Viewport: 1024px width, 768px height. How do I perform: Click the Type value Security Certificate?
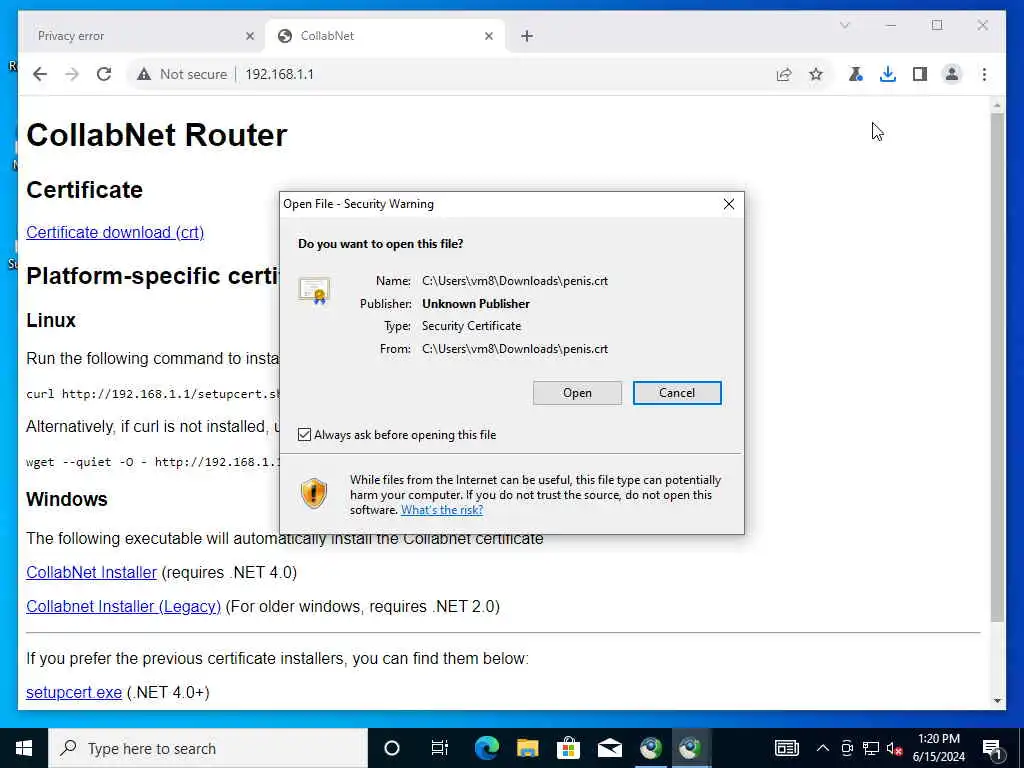(x=472, y=326)
